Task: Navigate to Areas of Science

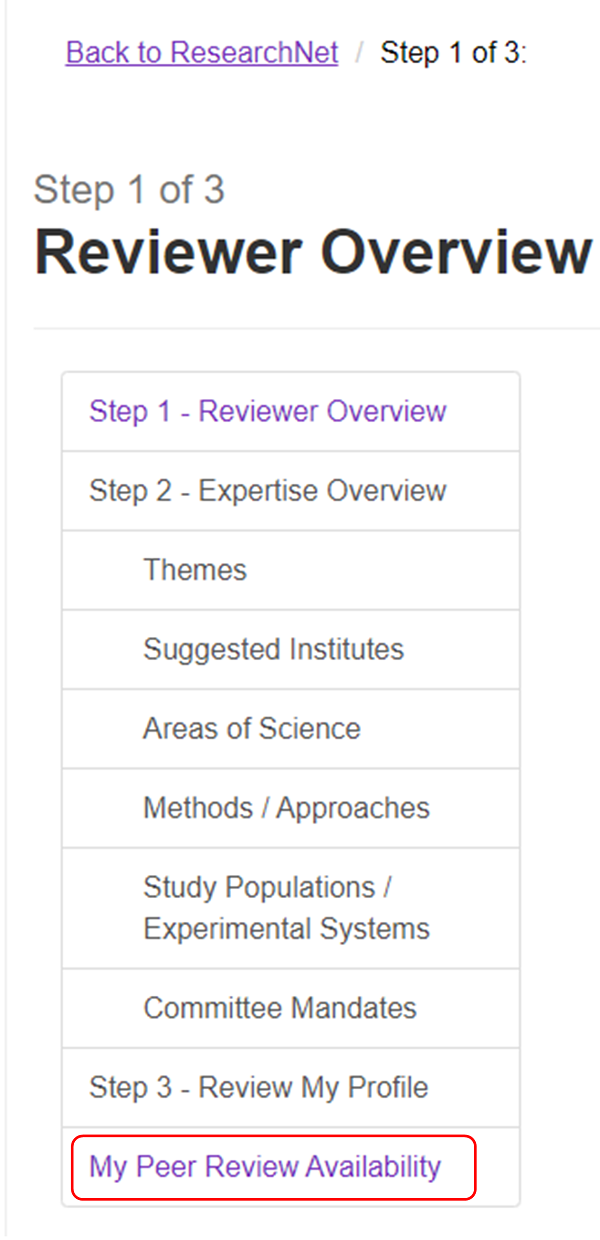Action: pyautogui.click(x=251, y=728)
